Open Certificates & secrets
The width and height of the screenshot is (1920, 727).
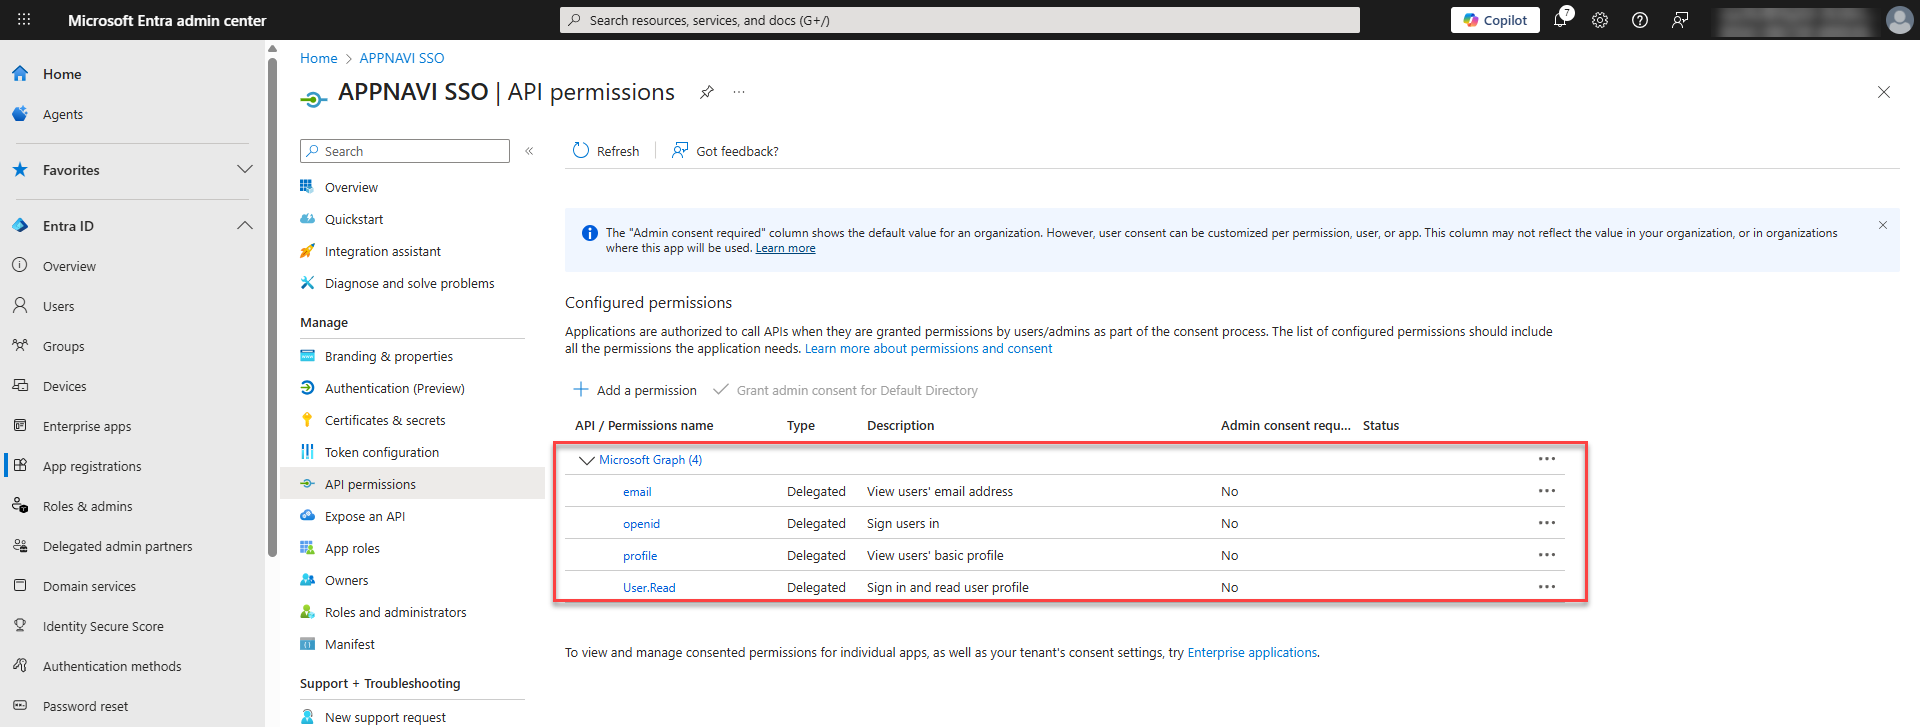pyautogui.click(x=385, y=421)
